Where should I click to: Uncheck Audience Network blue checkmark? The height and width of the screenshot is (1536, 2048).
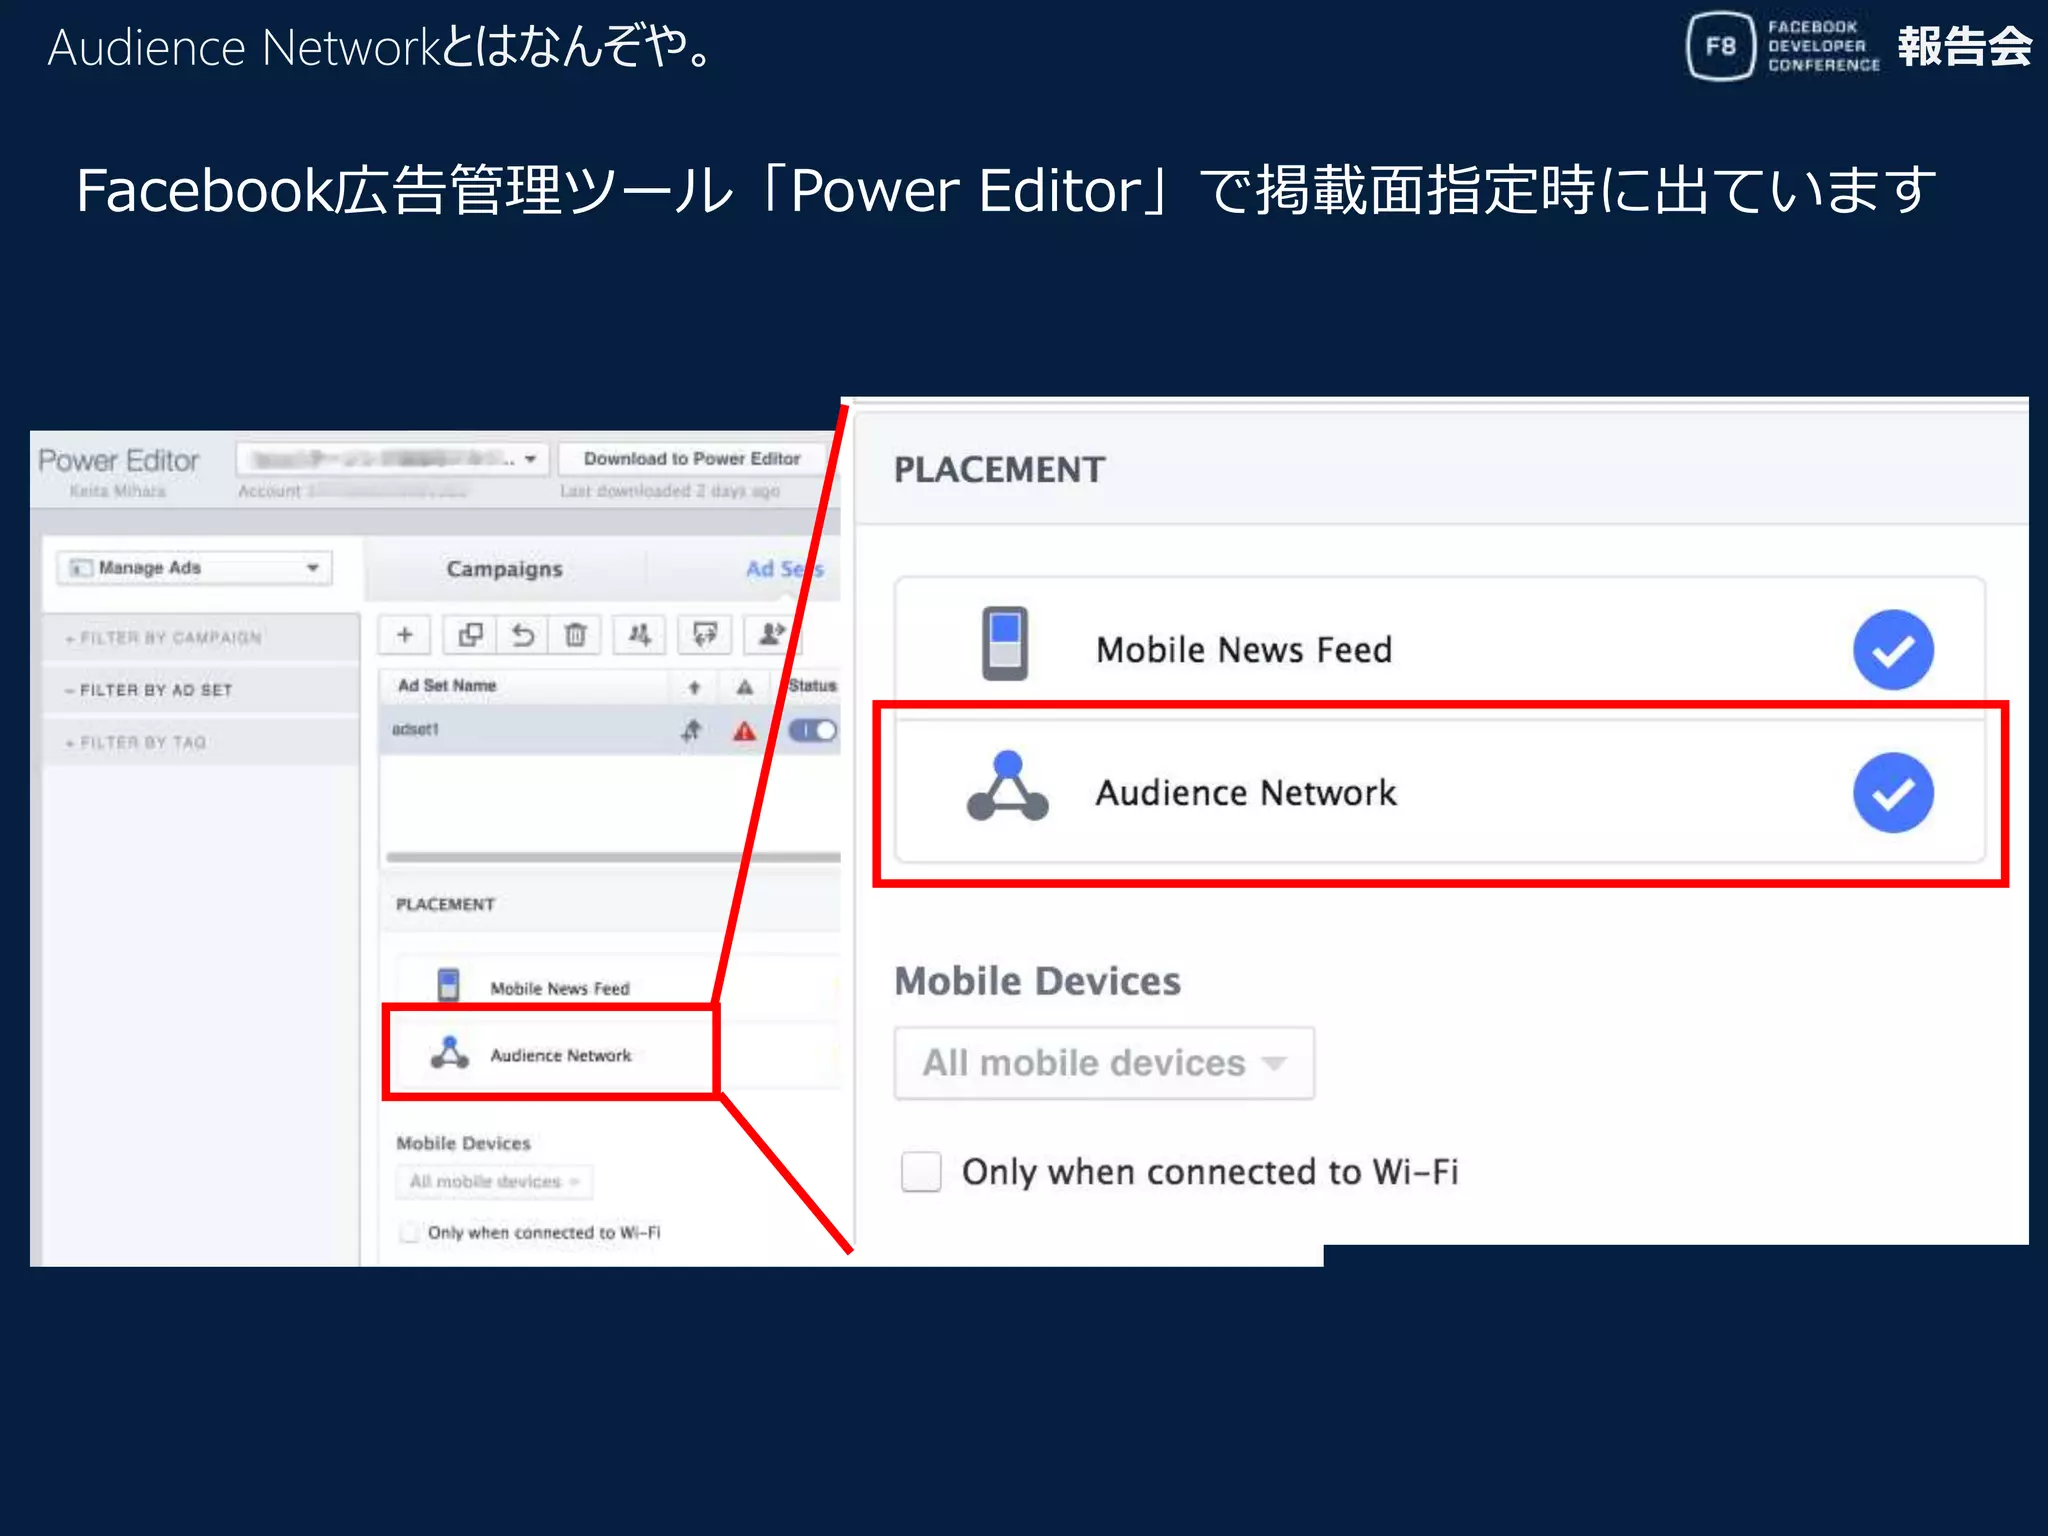click(1893, 793)
